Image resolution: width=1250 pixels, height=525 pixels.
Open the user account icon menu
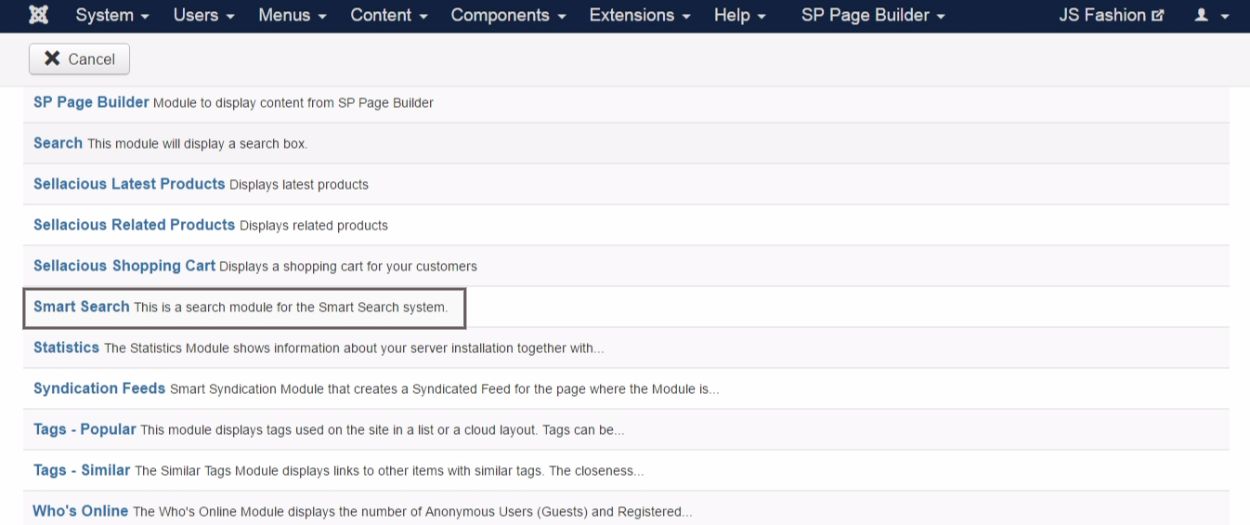tap(1211, 16)
